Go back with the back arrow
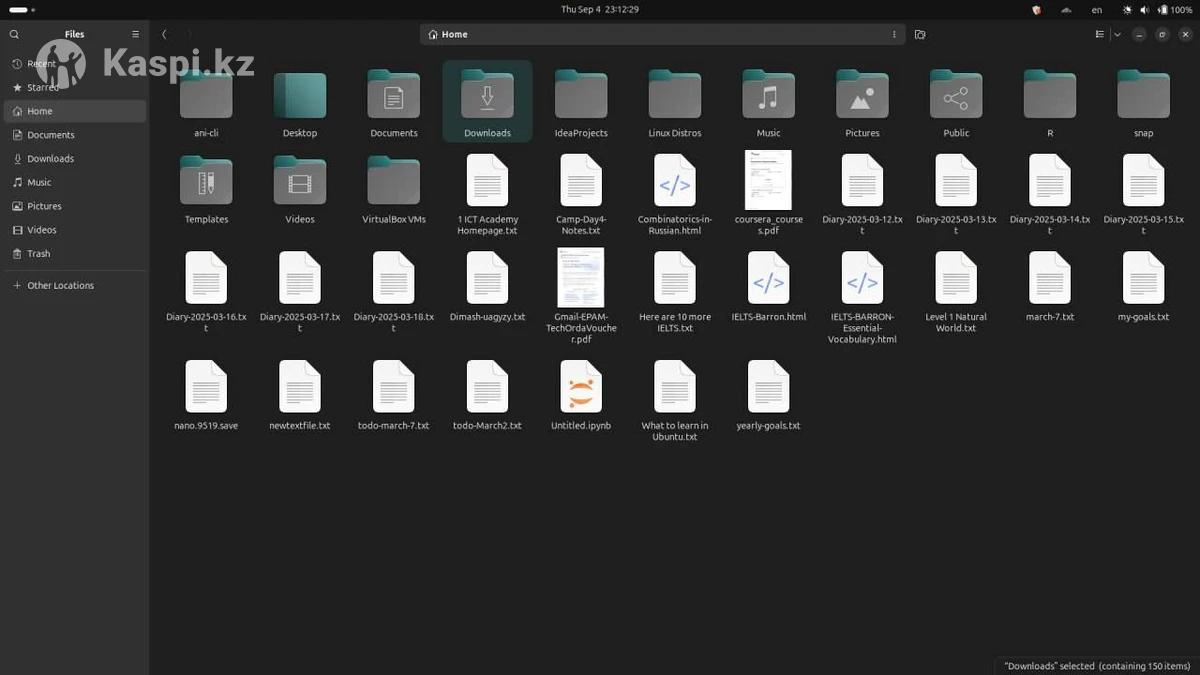This screenshot has width=1200, height=675. 164,34
